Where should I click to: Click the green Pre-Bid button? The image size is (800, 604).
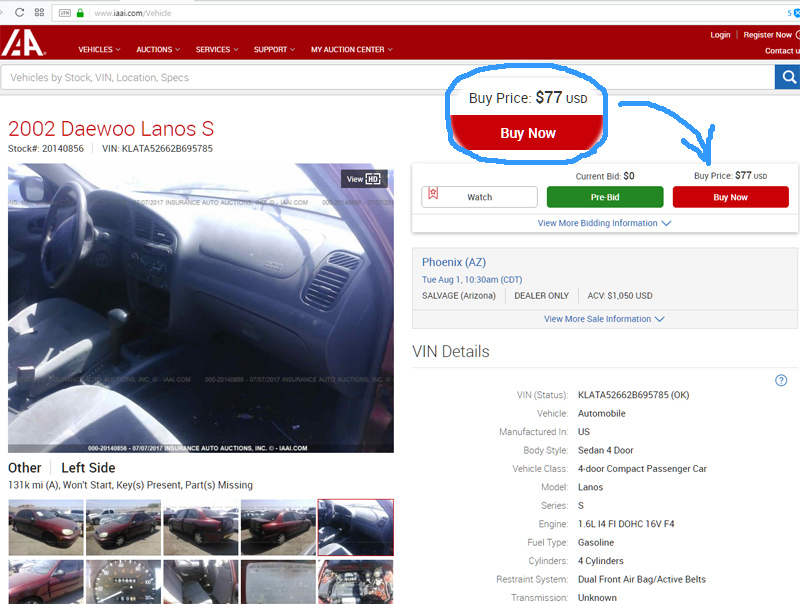click(x=604, y=197)
